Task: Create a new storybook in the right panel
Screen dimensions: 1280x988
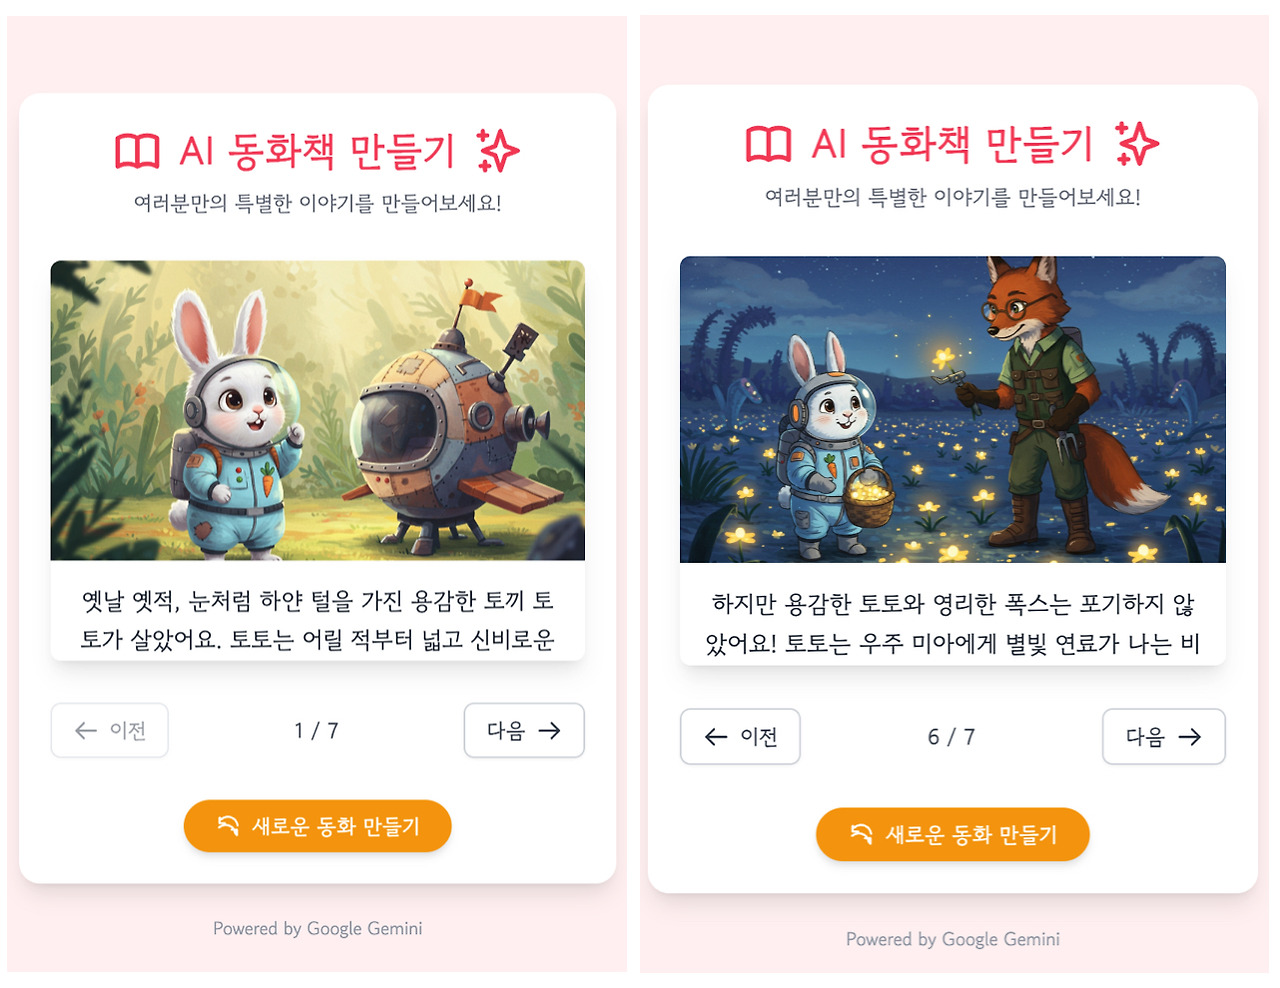Action: point(953,834)
